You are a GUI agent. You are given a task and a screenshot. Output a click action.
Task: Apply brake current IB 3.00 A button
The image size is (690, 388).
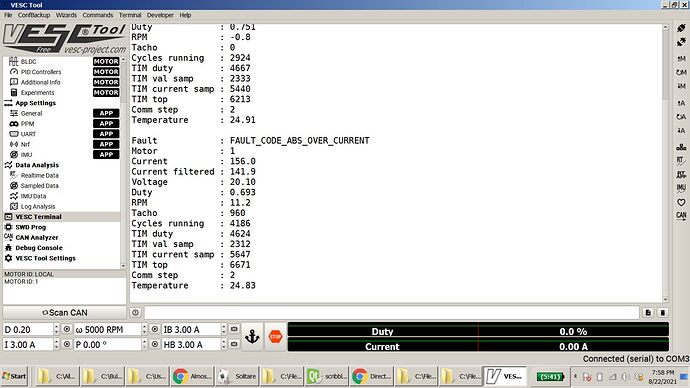[x=234, y=329]
